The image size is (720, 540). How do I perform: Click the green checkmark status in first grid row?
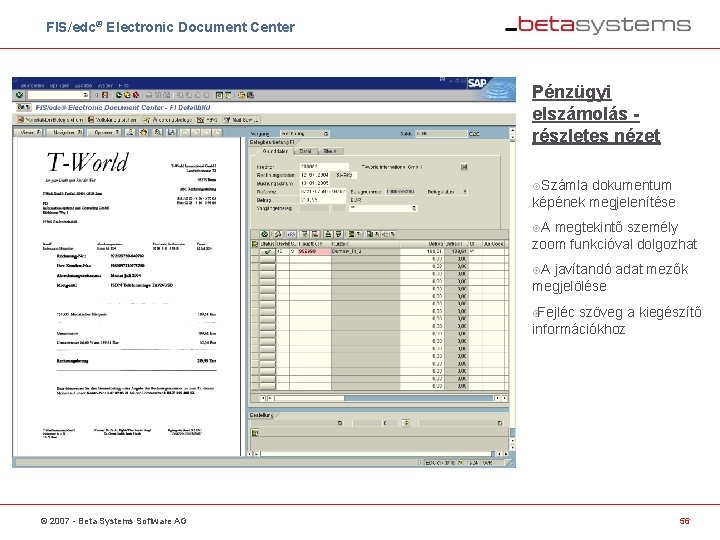pyautogui.click(x=267, y=252)
